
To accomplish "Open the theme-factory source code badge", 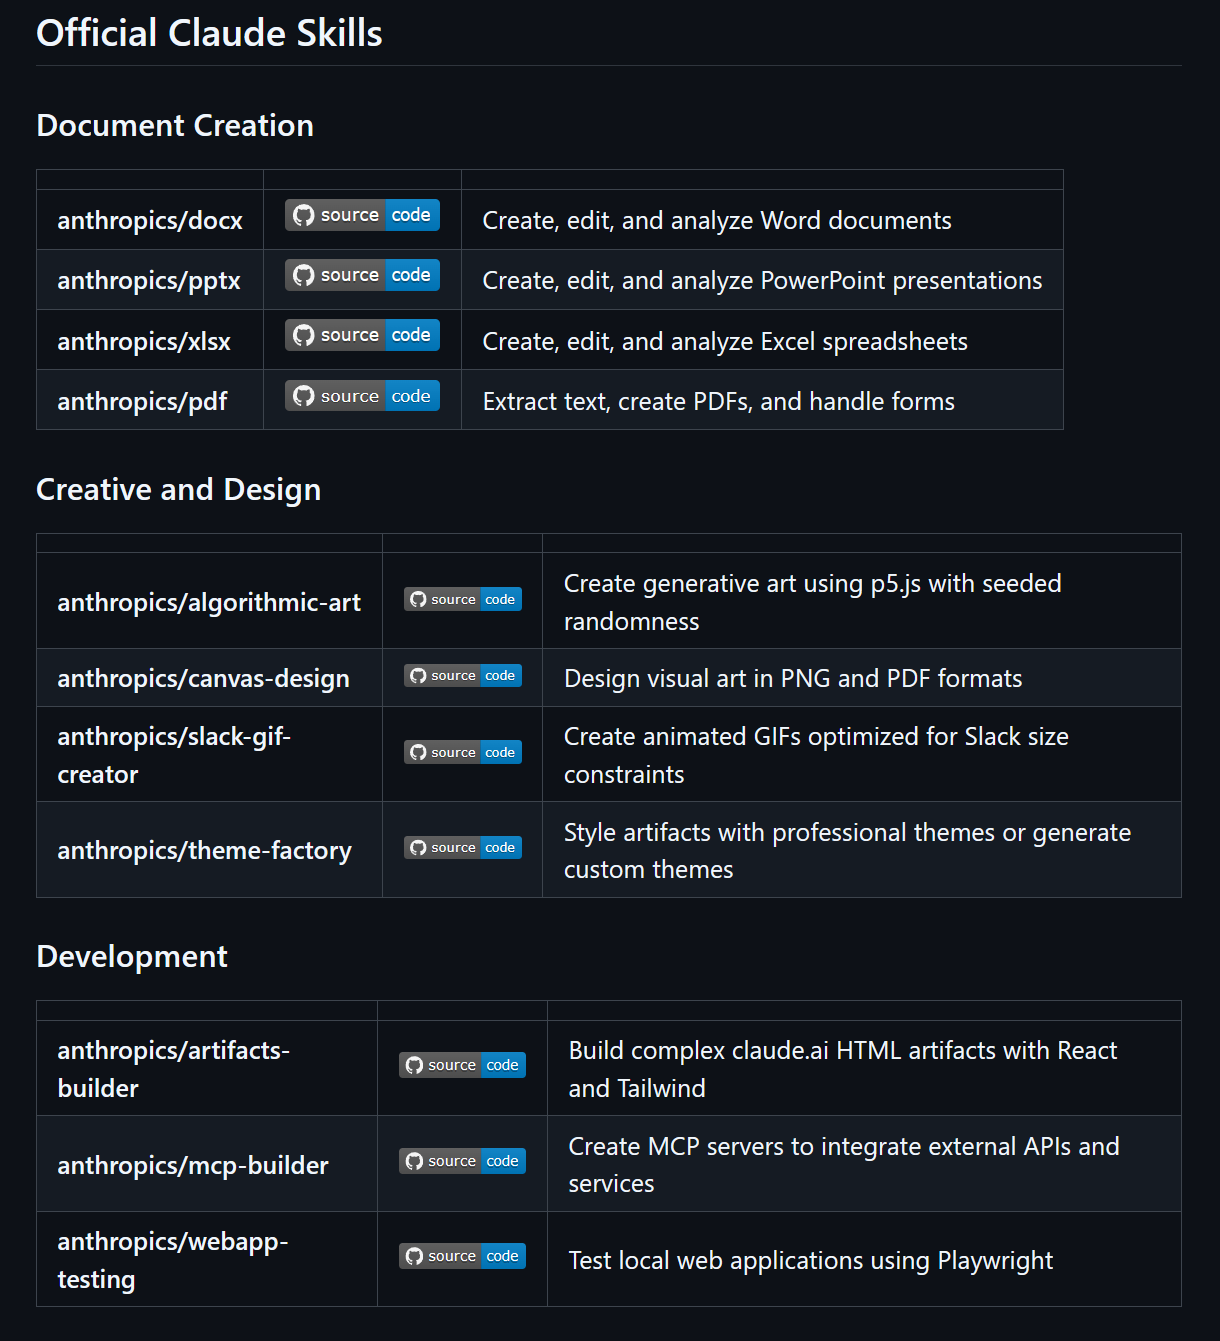I will coord(462,848).
